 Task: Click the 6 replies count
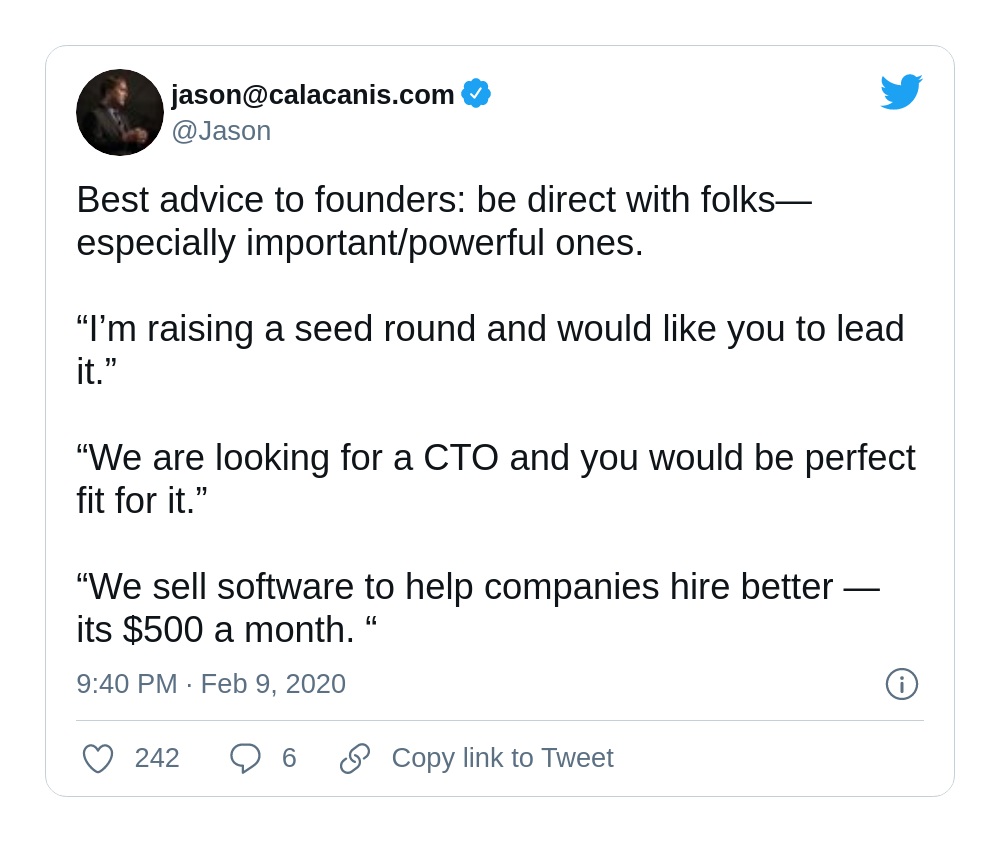pyautogui.click(x=289, y=758)
